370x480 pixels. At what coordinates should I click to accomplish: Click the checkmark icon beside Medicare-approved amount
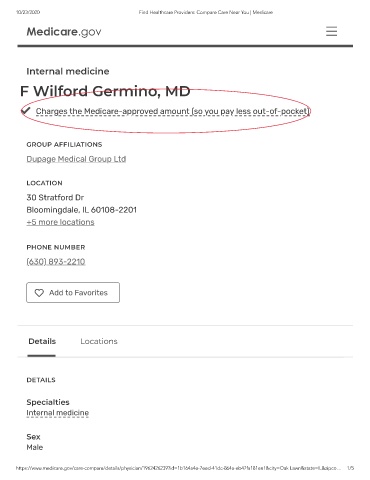coord(26,111)
